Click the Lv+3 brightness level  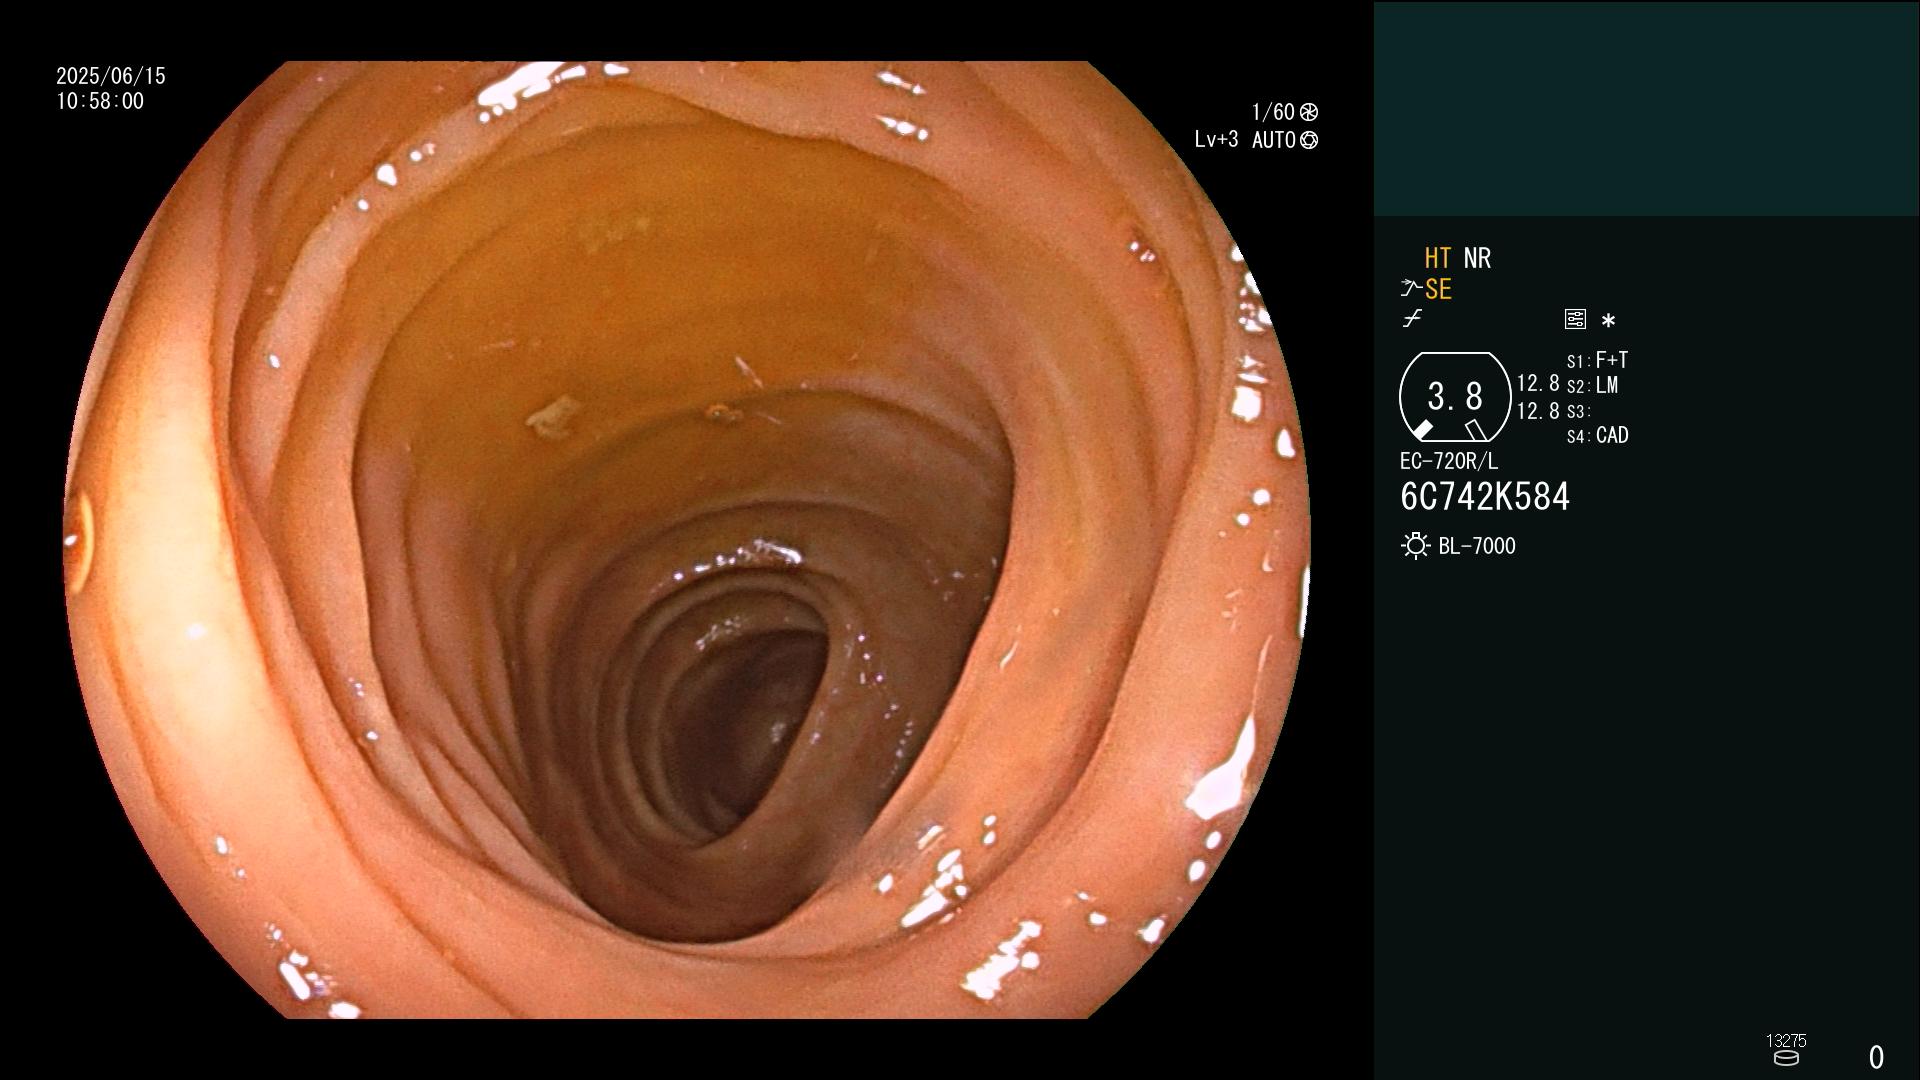[1216, 140]
